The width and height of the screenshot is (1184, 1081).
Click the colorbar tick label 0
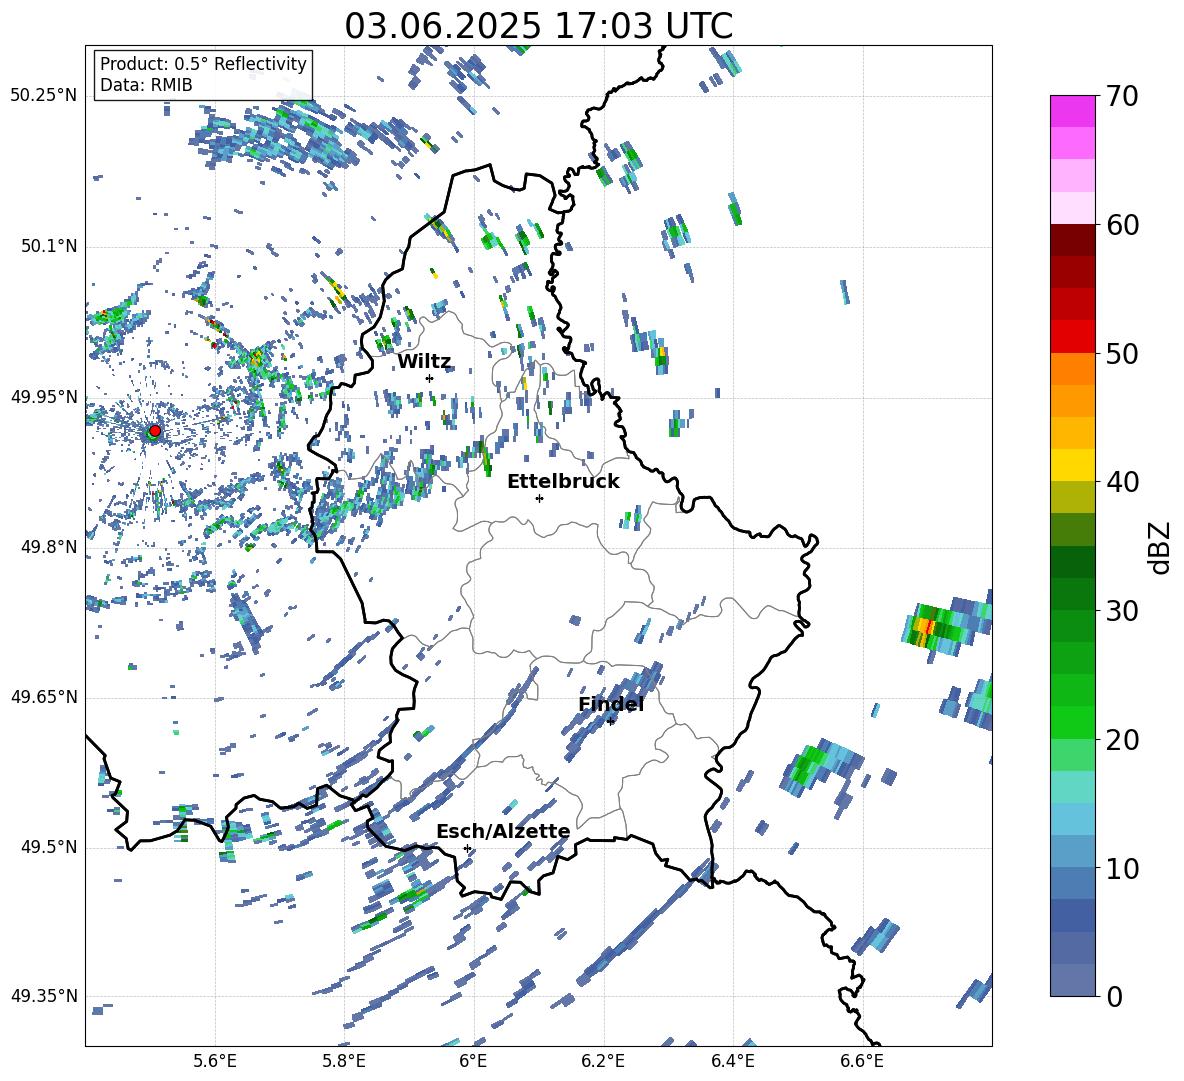1114,997
